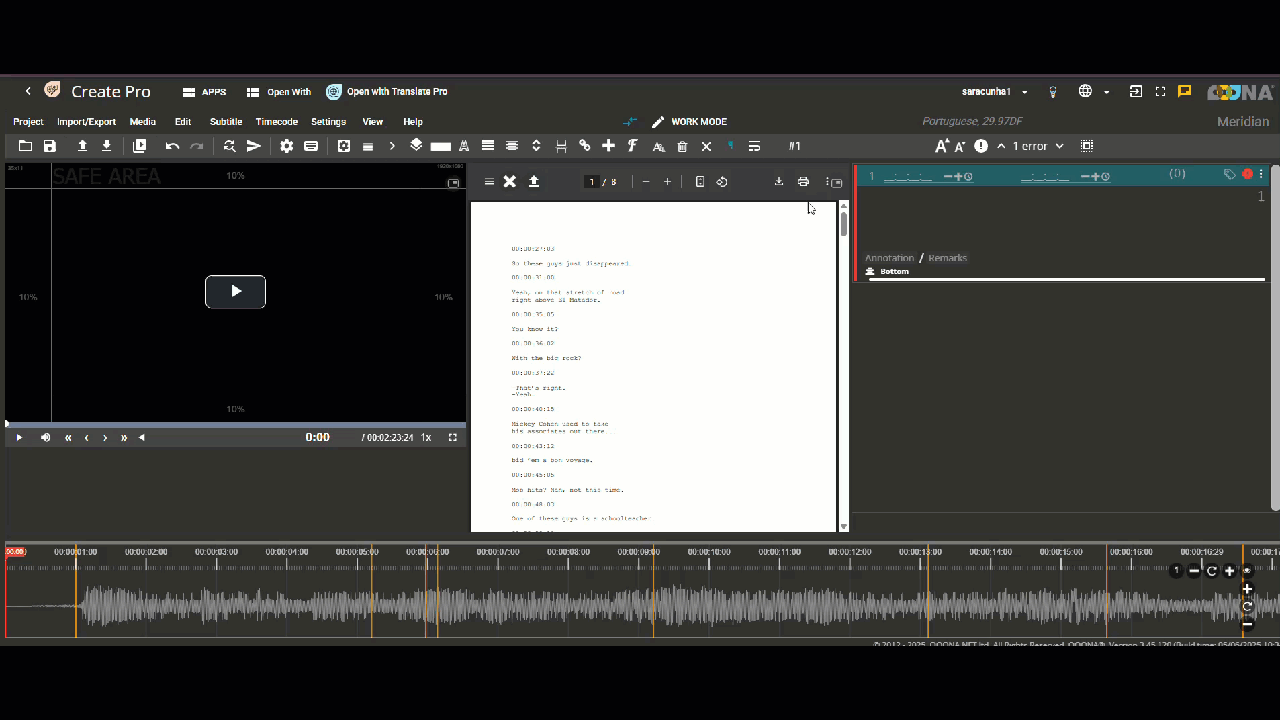The image size is (1280, 720).
Task: Click the save project floppy disk icon
Action: pos(50,146)
